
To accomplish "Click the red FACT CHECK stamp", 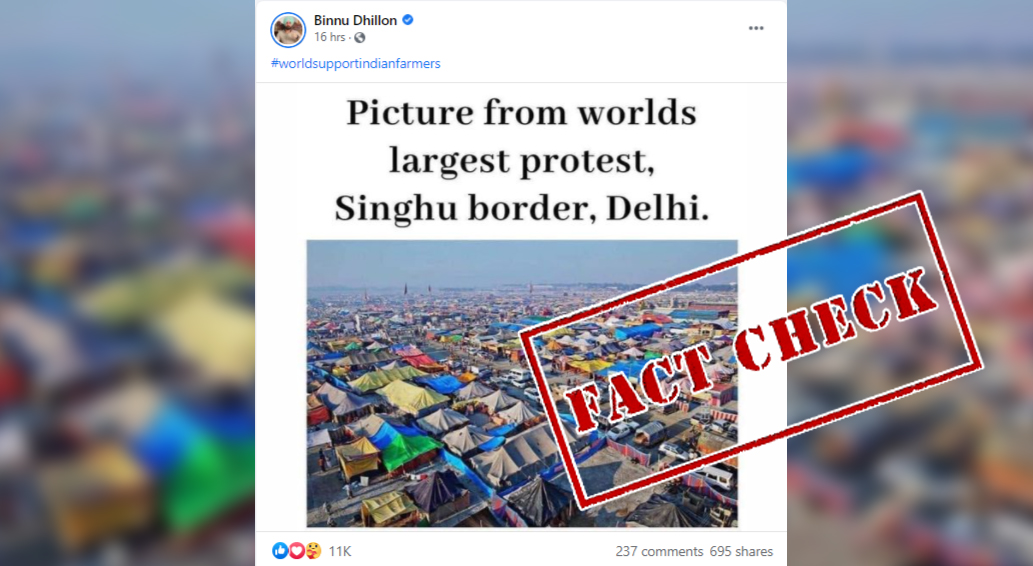I will coord(751,351).
